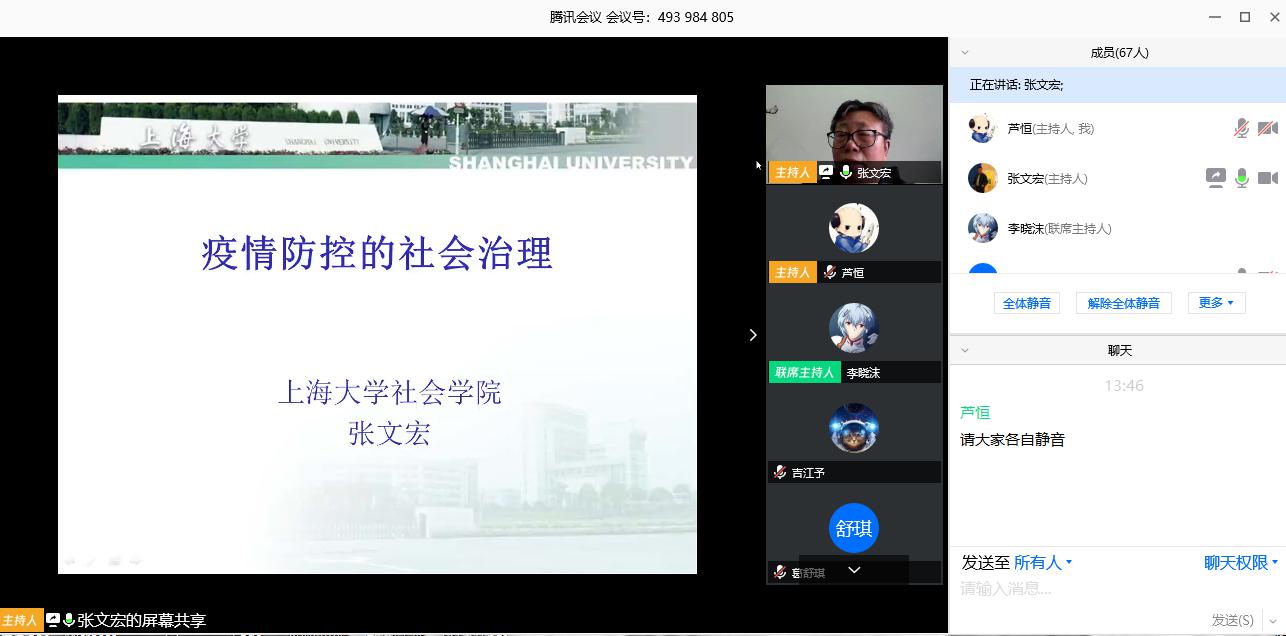Image resolution: width=1286 pixels, height=636 pixels.
Task: Collapse the 聊天 chat panel chevron
Action: [965, 351]
